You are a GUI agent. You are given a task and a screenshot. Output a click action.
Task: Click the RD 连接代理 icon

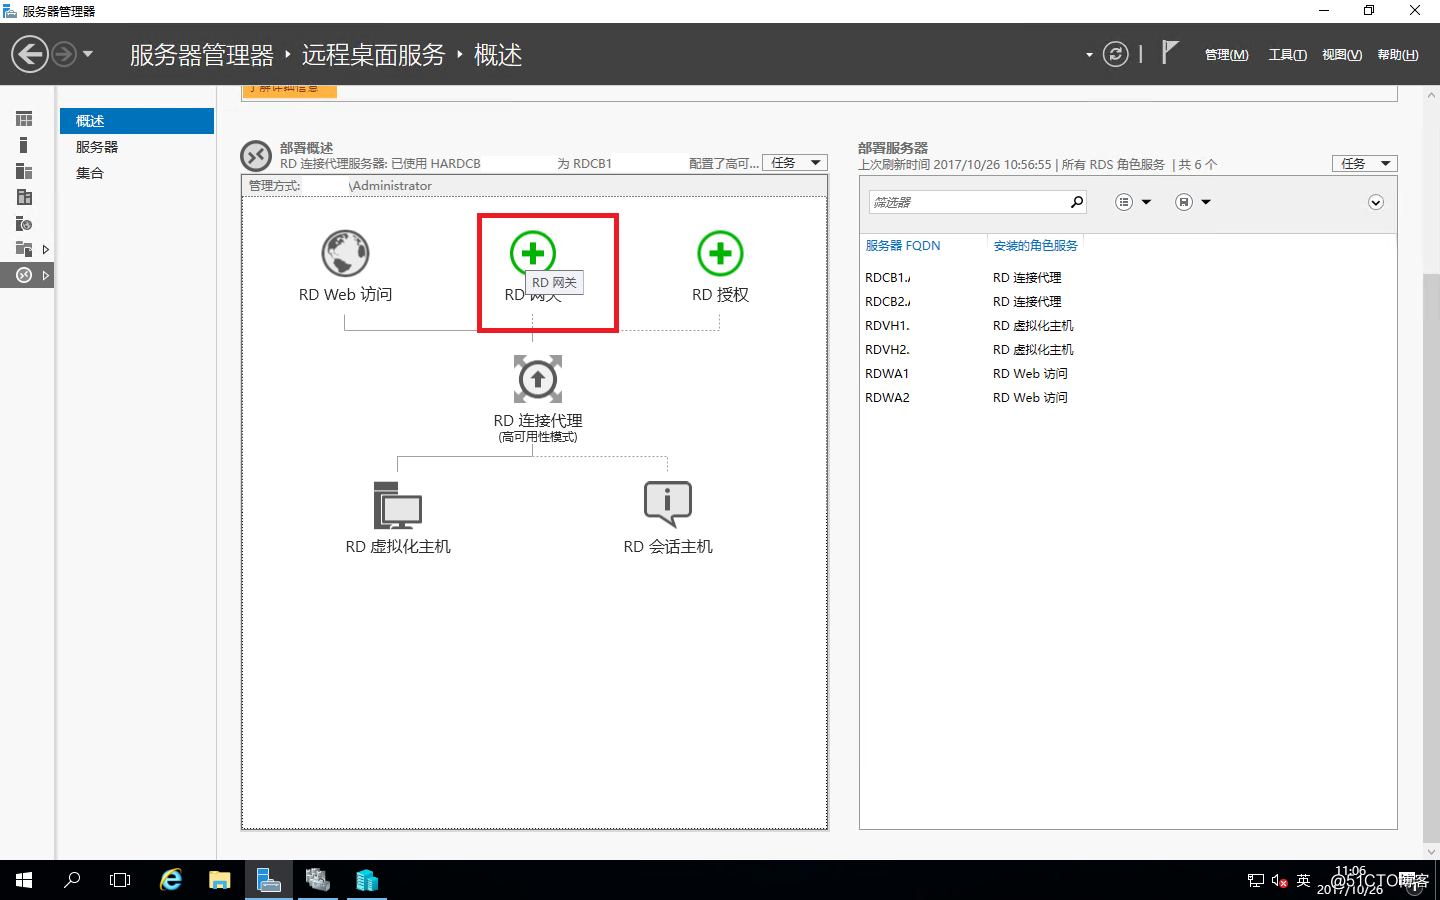point(538,379)
